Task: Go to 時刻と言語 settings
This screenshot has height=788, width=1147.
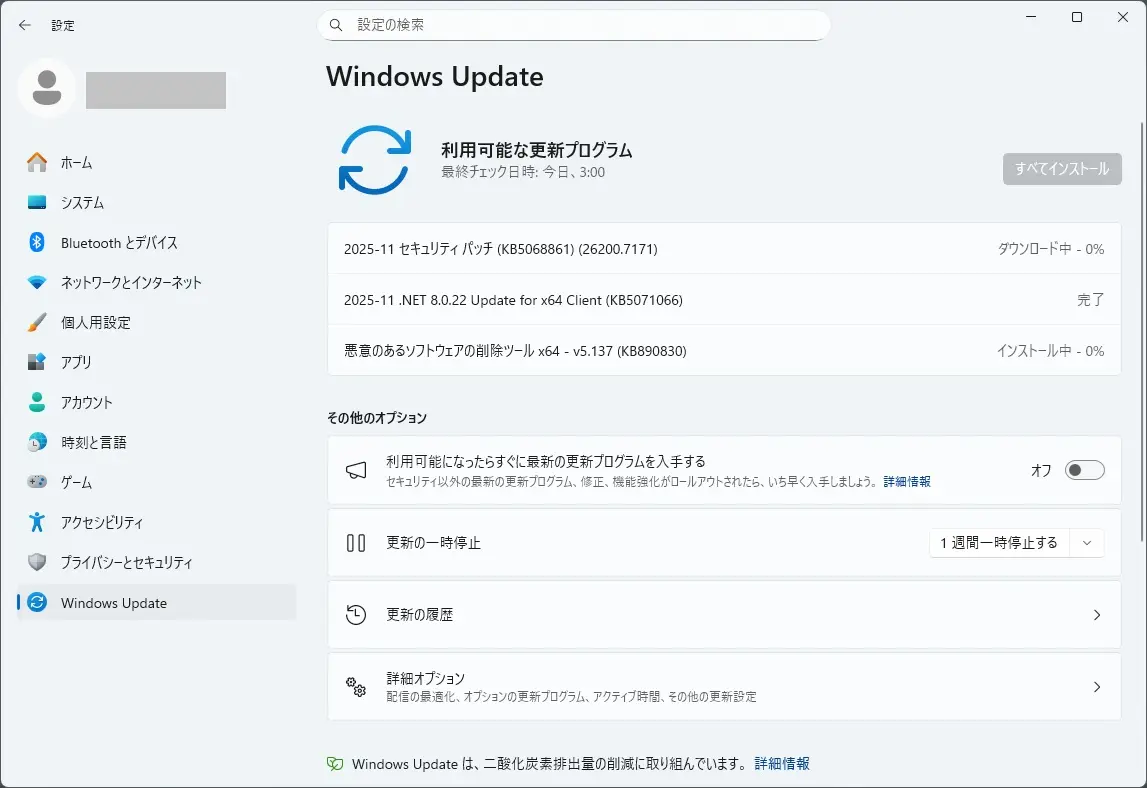Action: 93,442
